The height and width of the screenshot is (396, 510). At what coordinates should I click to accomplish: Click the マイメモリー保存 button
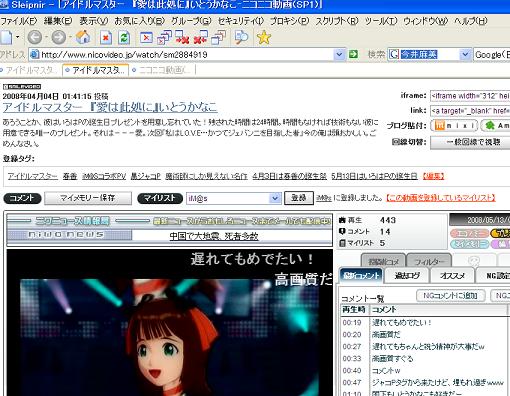[x=88, y=198]
